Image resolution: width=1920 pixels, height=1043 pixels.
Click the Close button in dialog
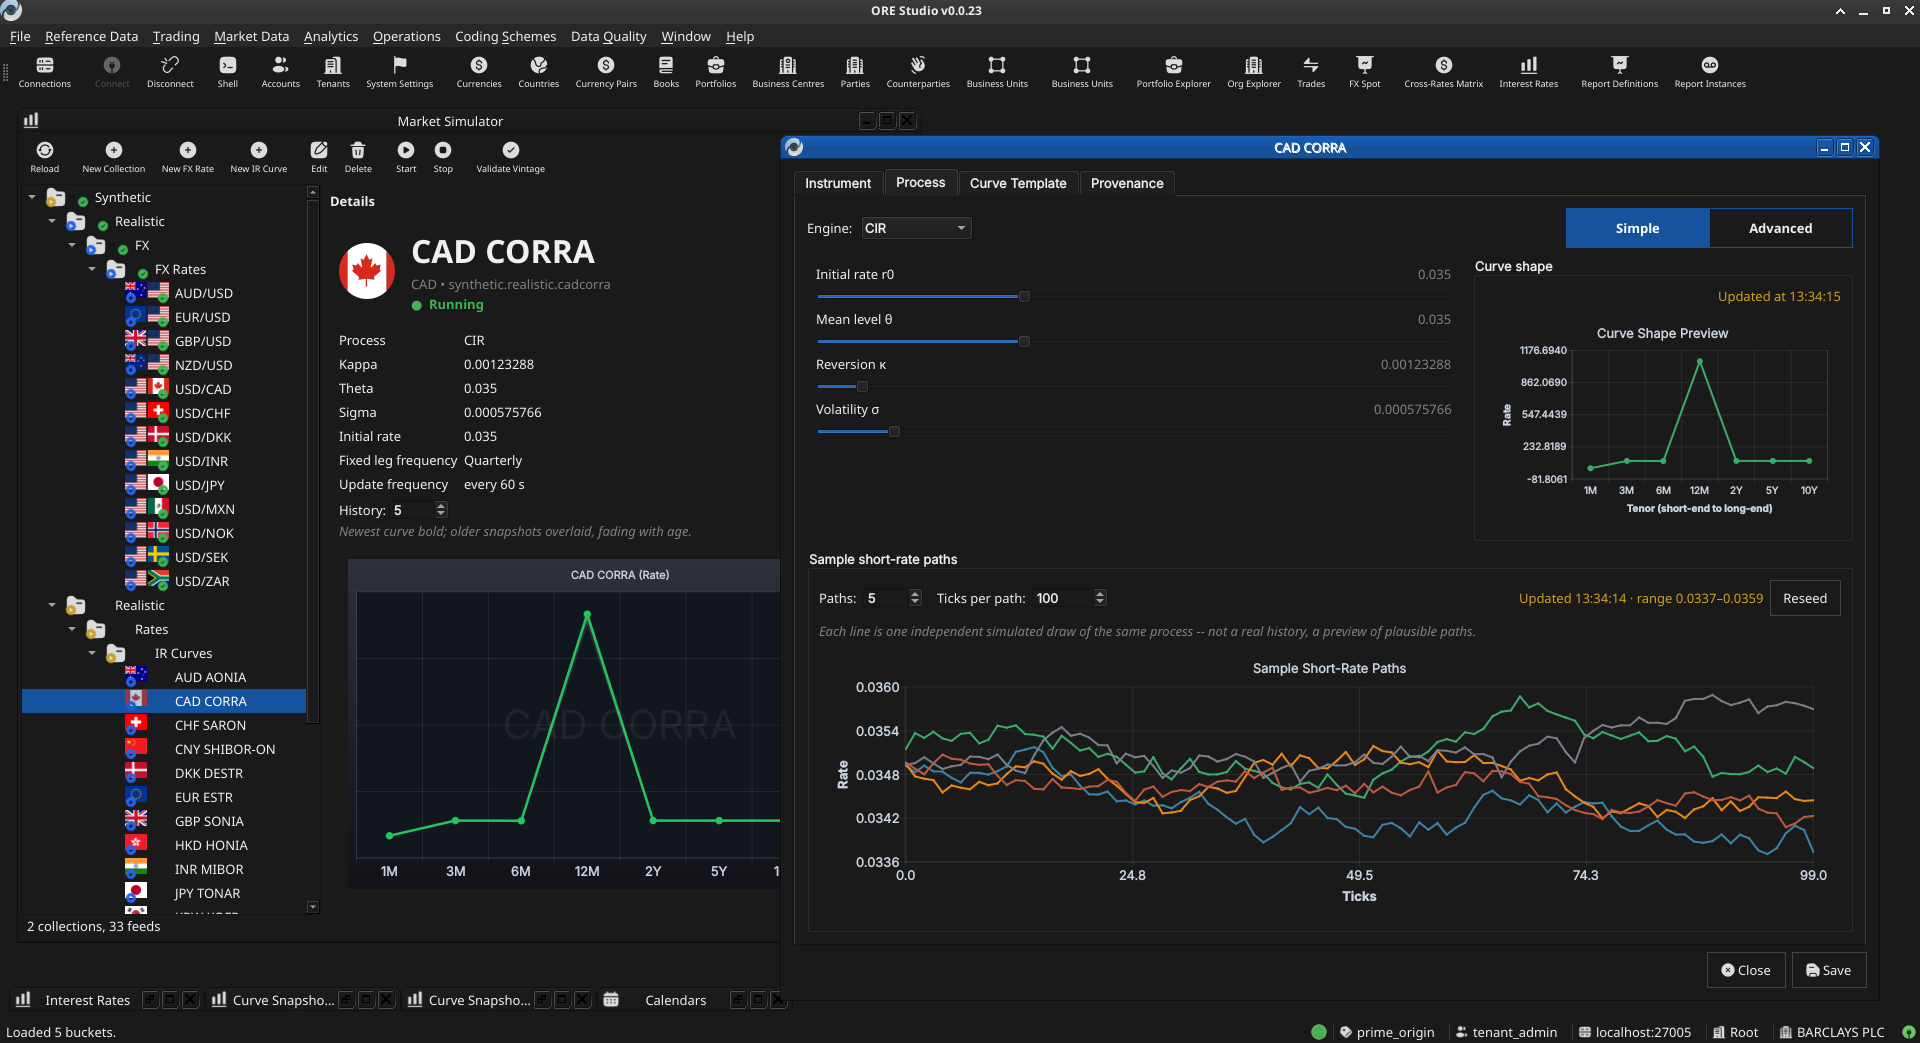1746,970
